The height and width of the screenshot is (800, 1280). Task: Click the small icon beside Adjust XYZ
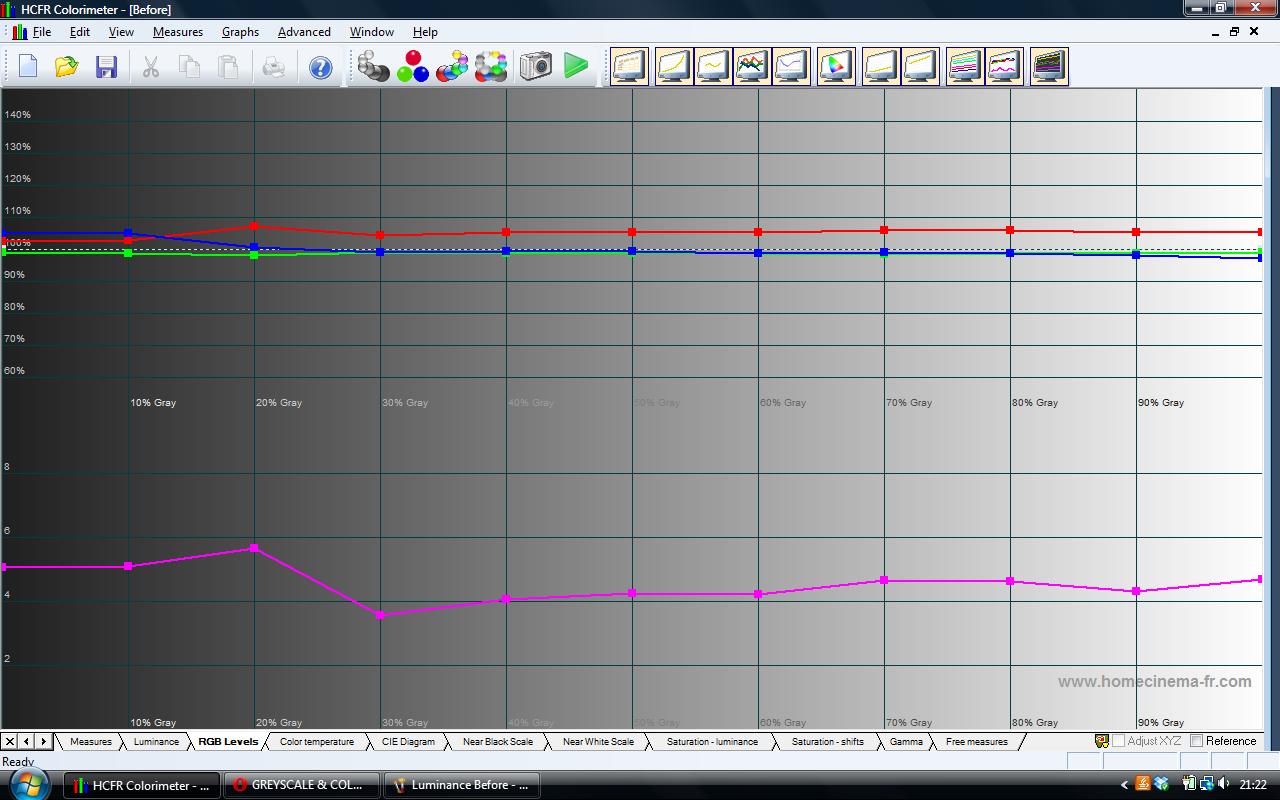click(x=1102, y=741)
